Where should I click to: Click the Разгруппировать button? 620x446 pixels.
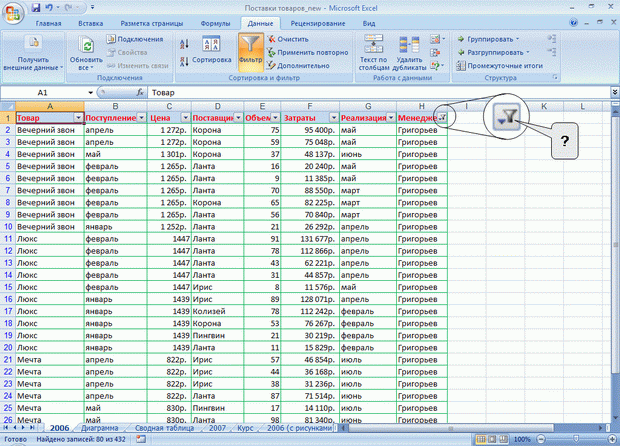coord(494,52)
